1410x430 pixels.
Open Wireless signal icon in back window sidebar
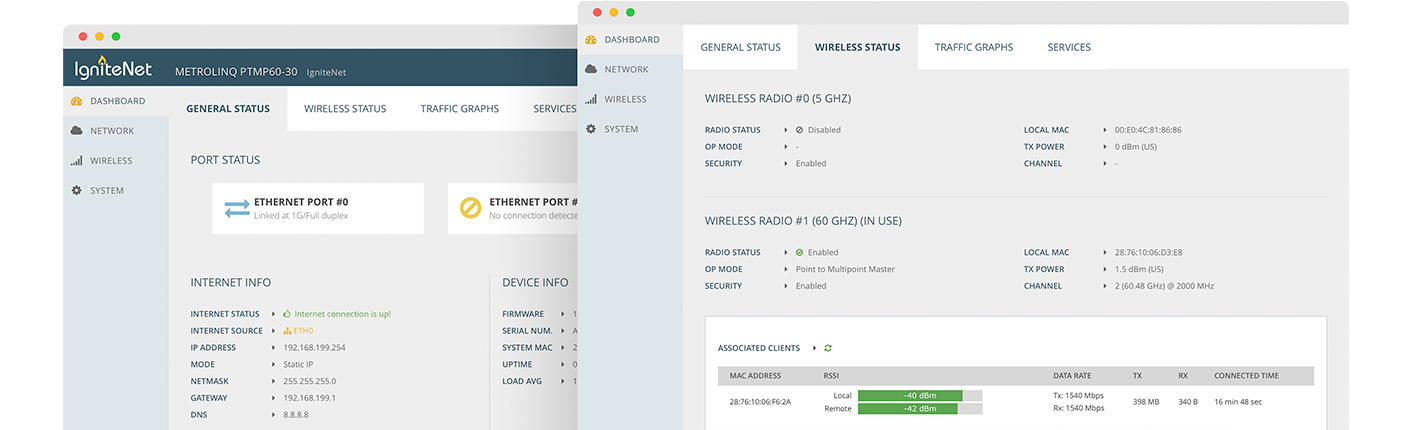tap(76, 161)
